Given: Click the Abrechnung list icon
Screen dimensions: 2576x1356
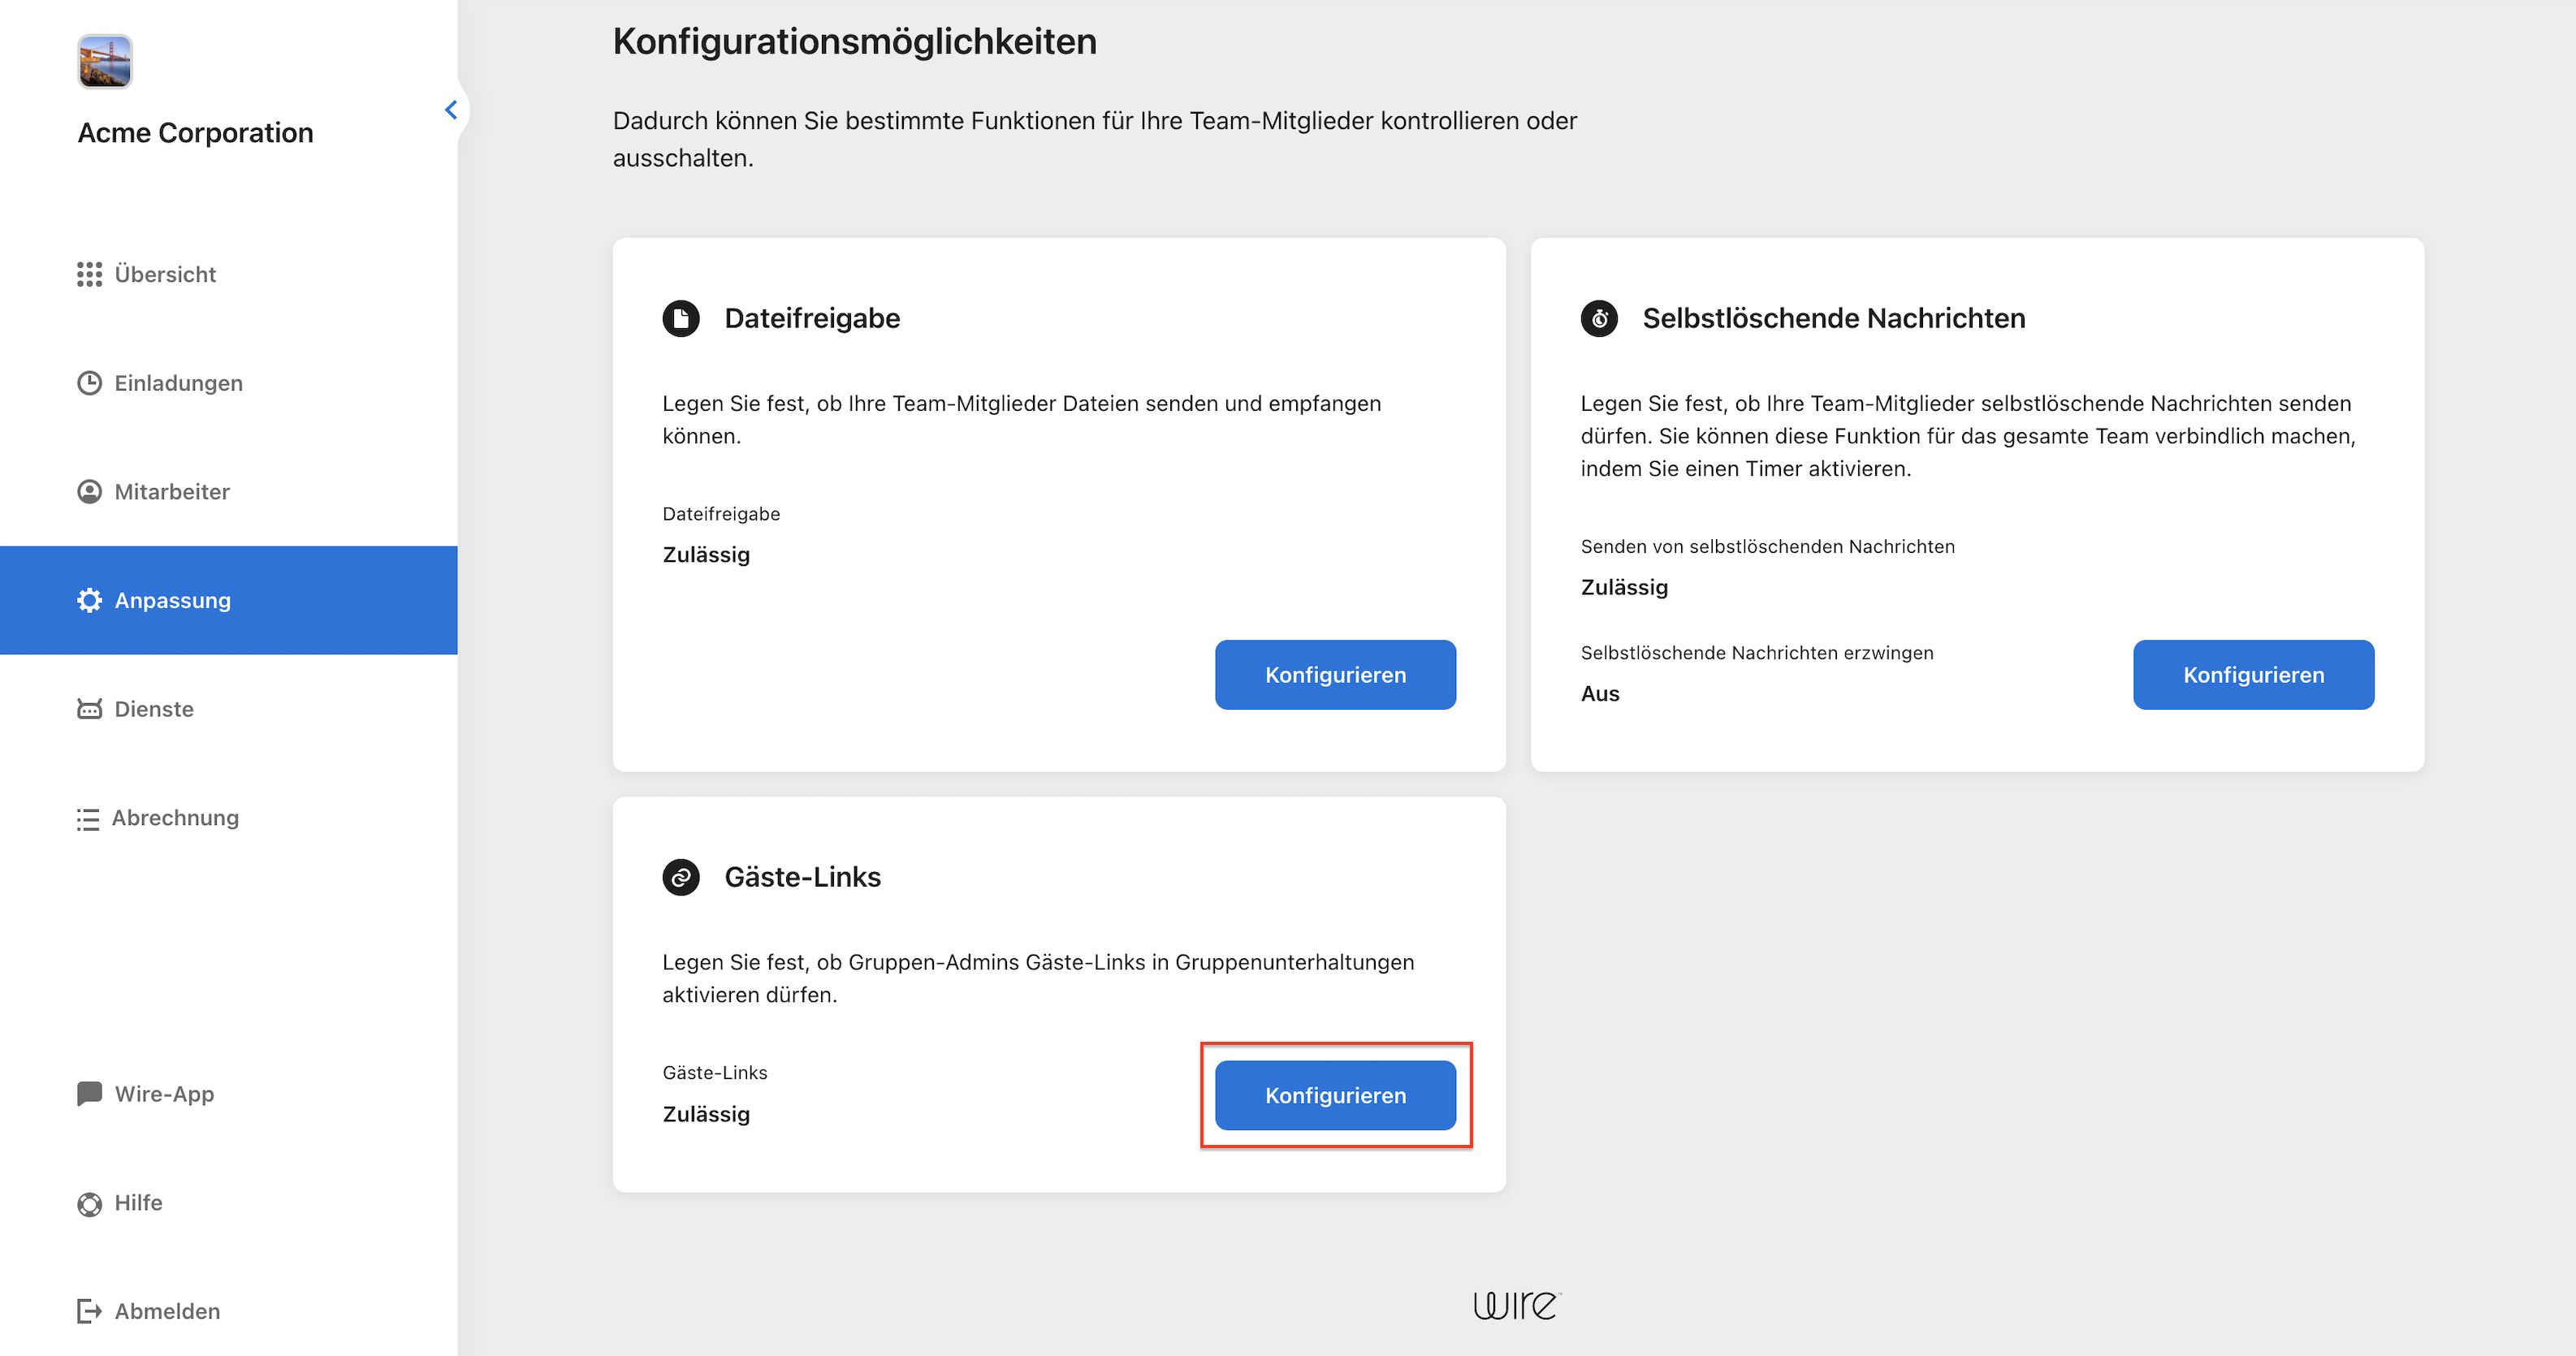Looking at the screenshot, I should 88,819.
